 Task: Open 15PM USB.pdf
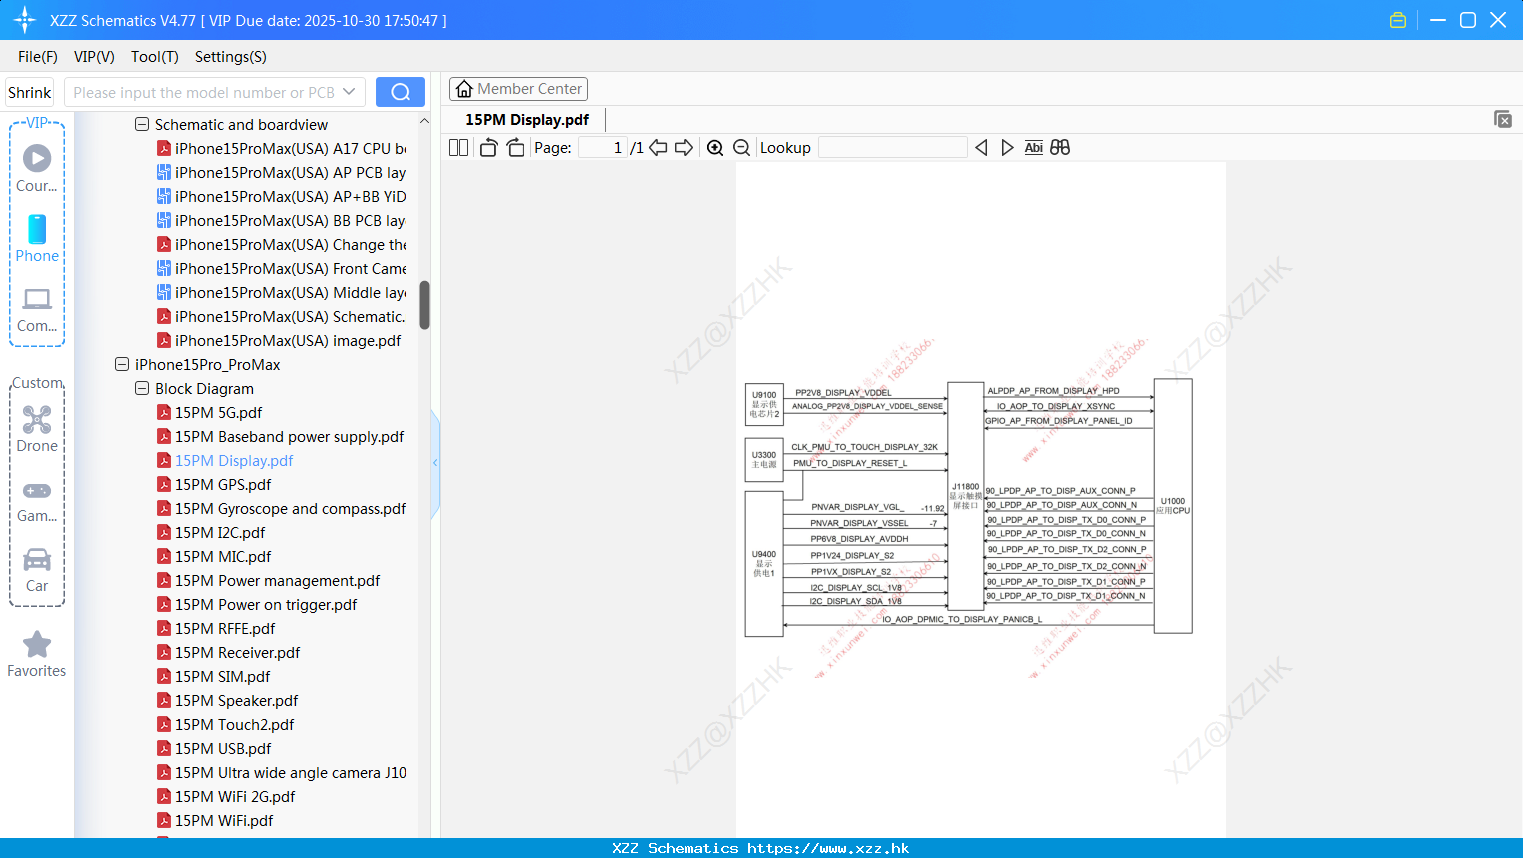click(214, 748)
